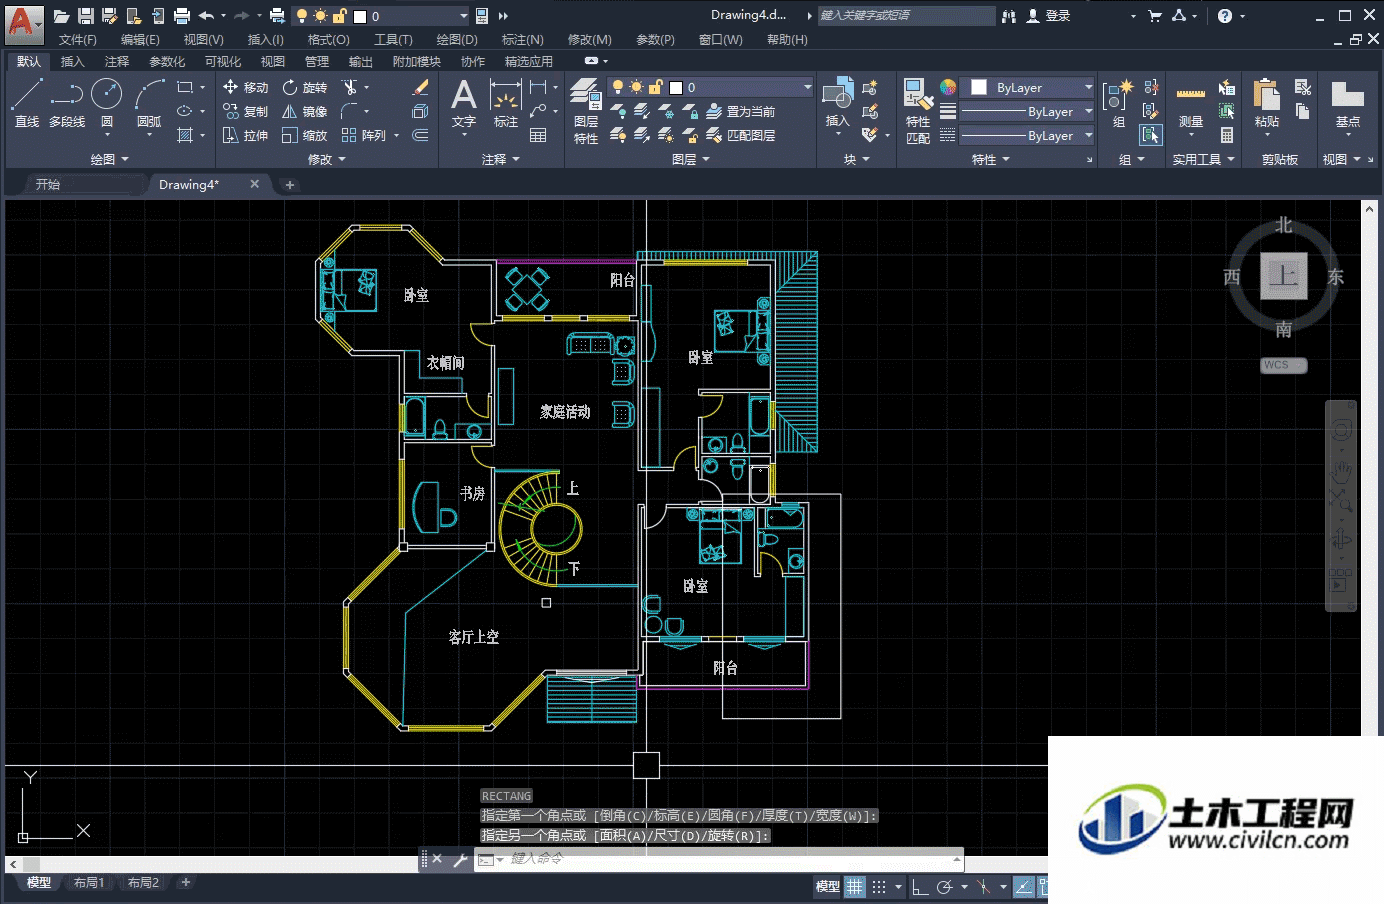Image resolution: width=1384 pixels, height=904 pixels.
Task: Click the Paste (粘贴) icon
Action: coord(1267,104)
